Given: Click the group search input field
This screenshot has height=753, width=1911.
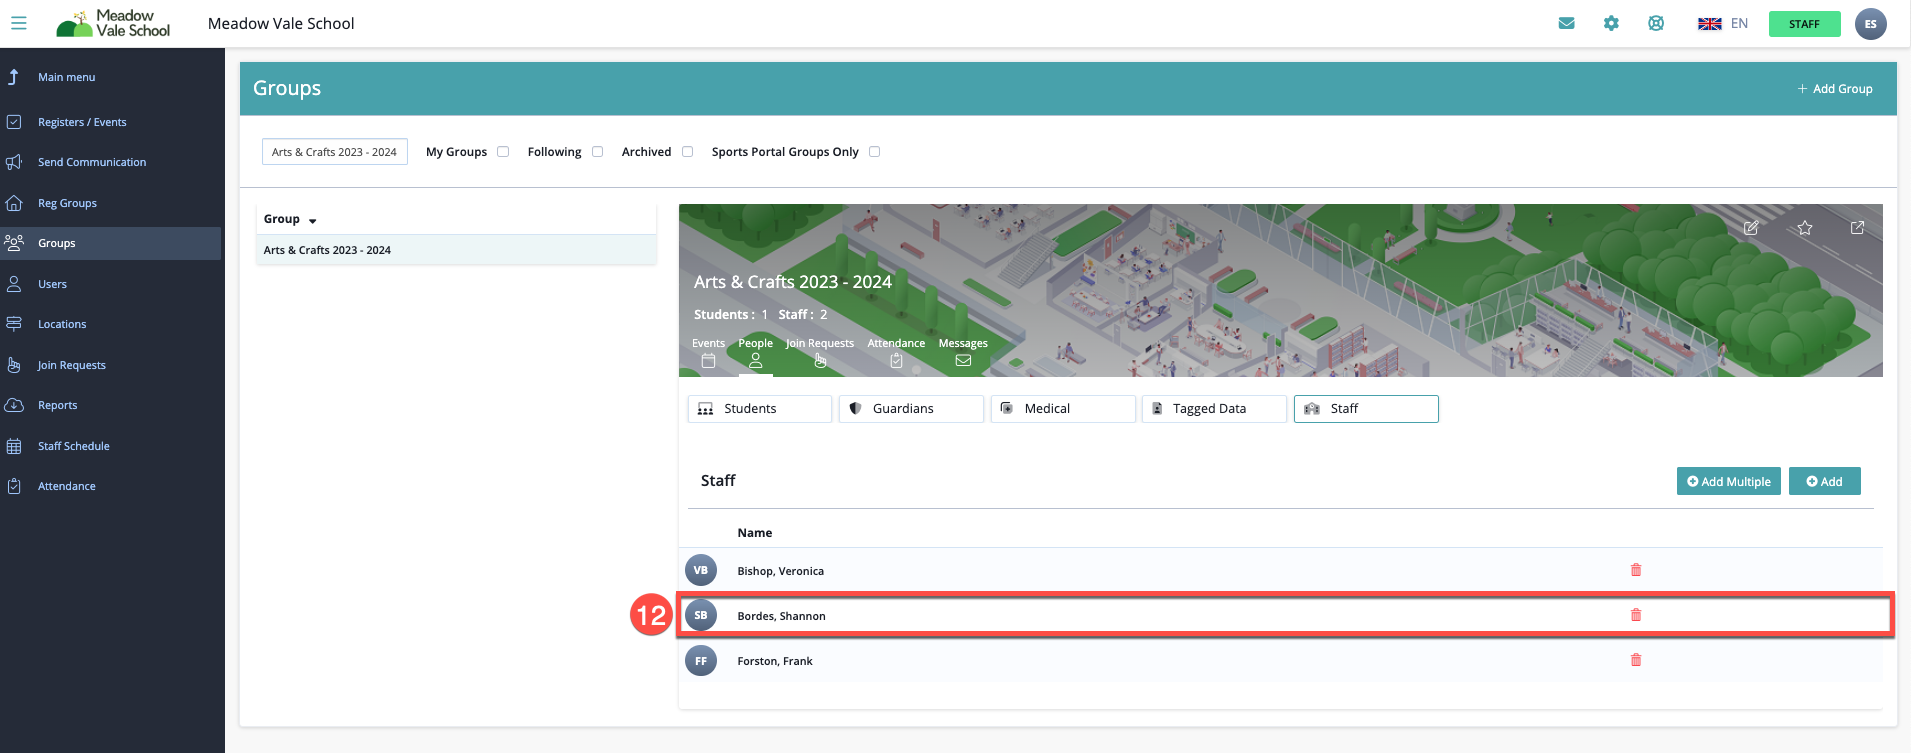Looking at the screenshot, I should [334, 152].
